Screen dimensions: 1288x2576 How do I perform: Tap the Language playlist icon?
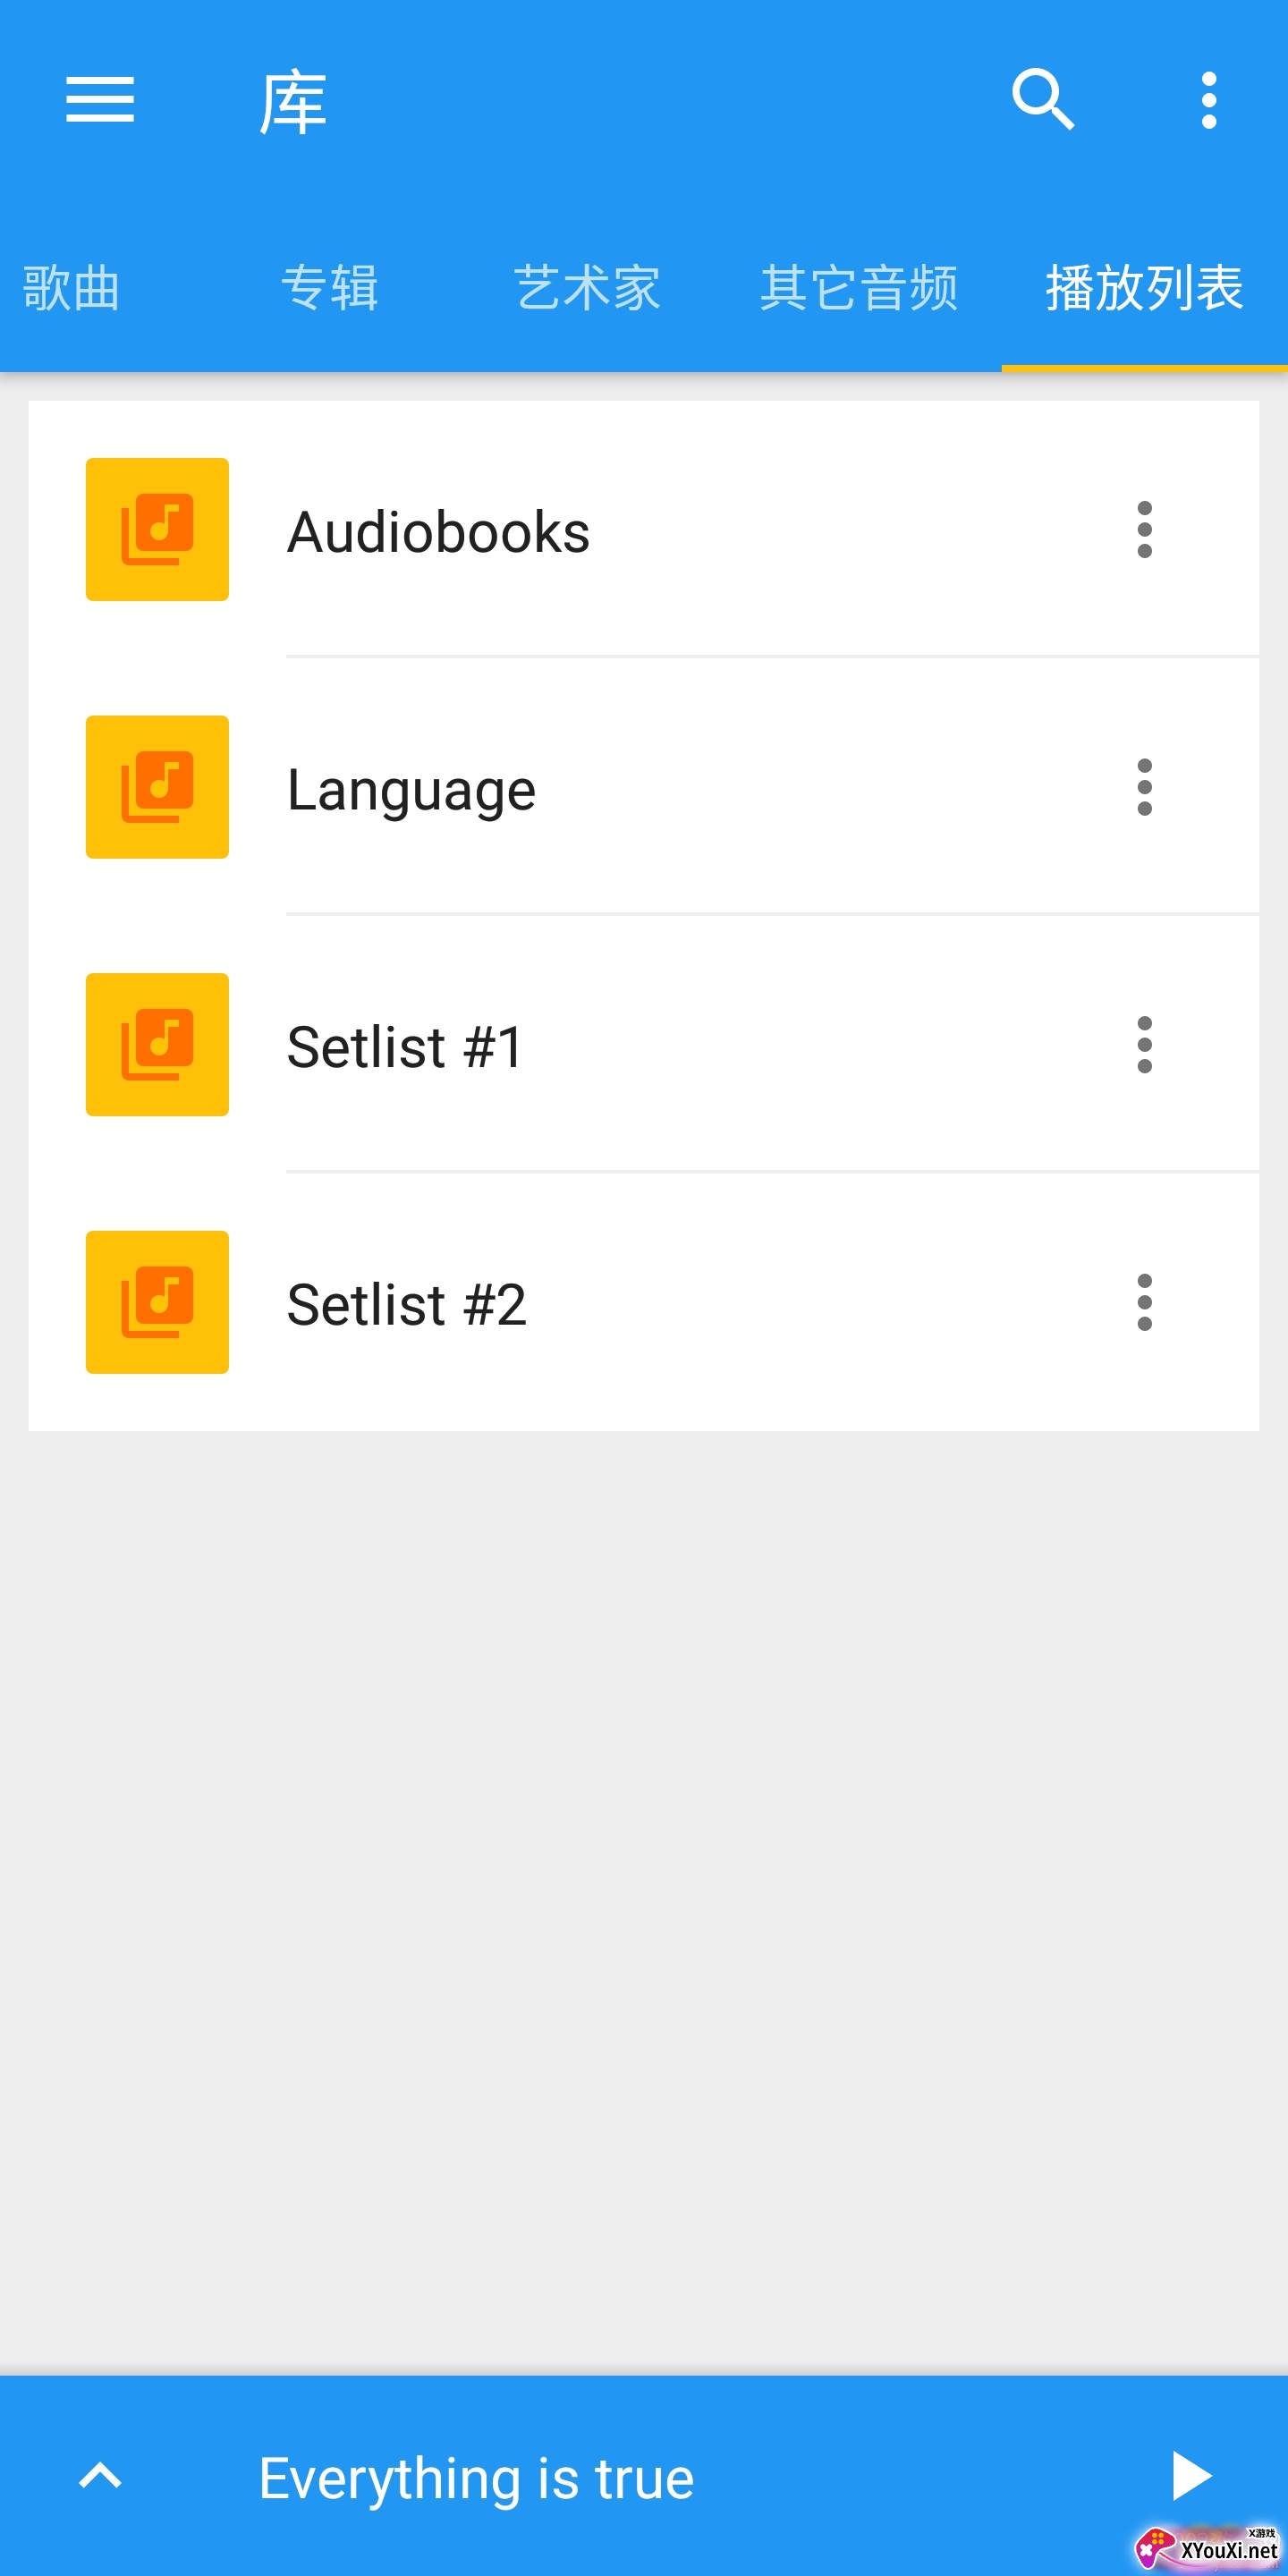tap(157, 787)
